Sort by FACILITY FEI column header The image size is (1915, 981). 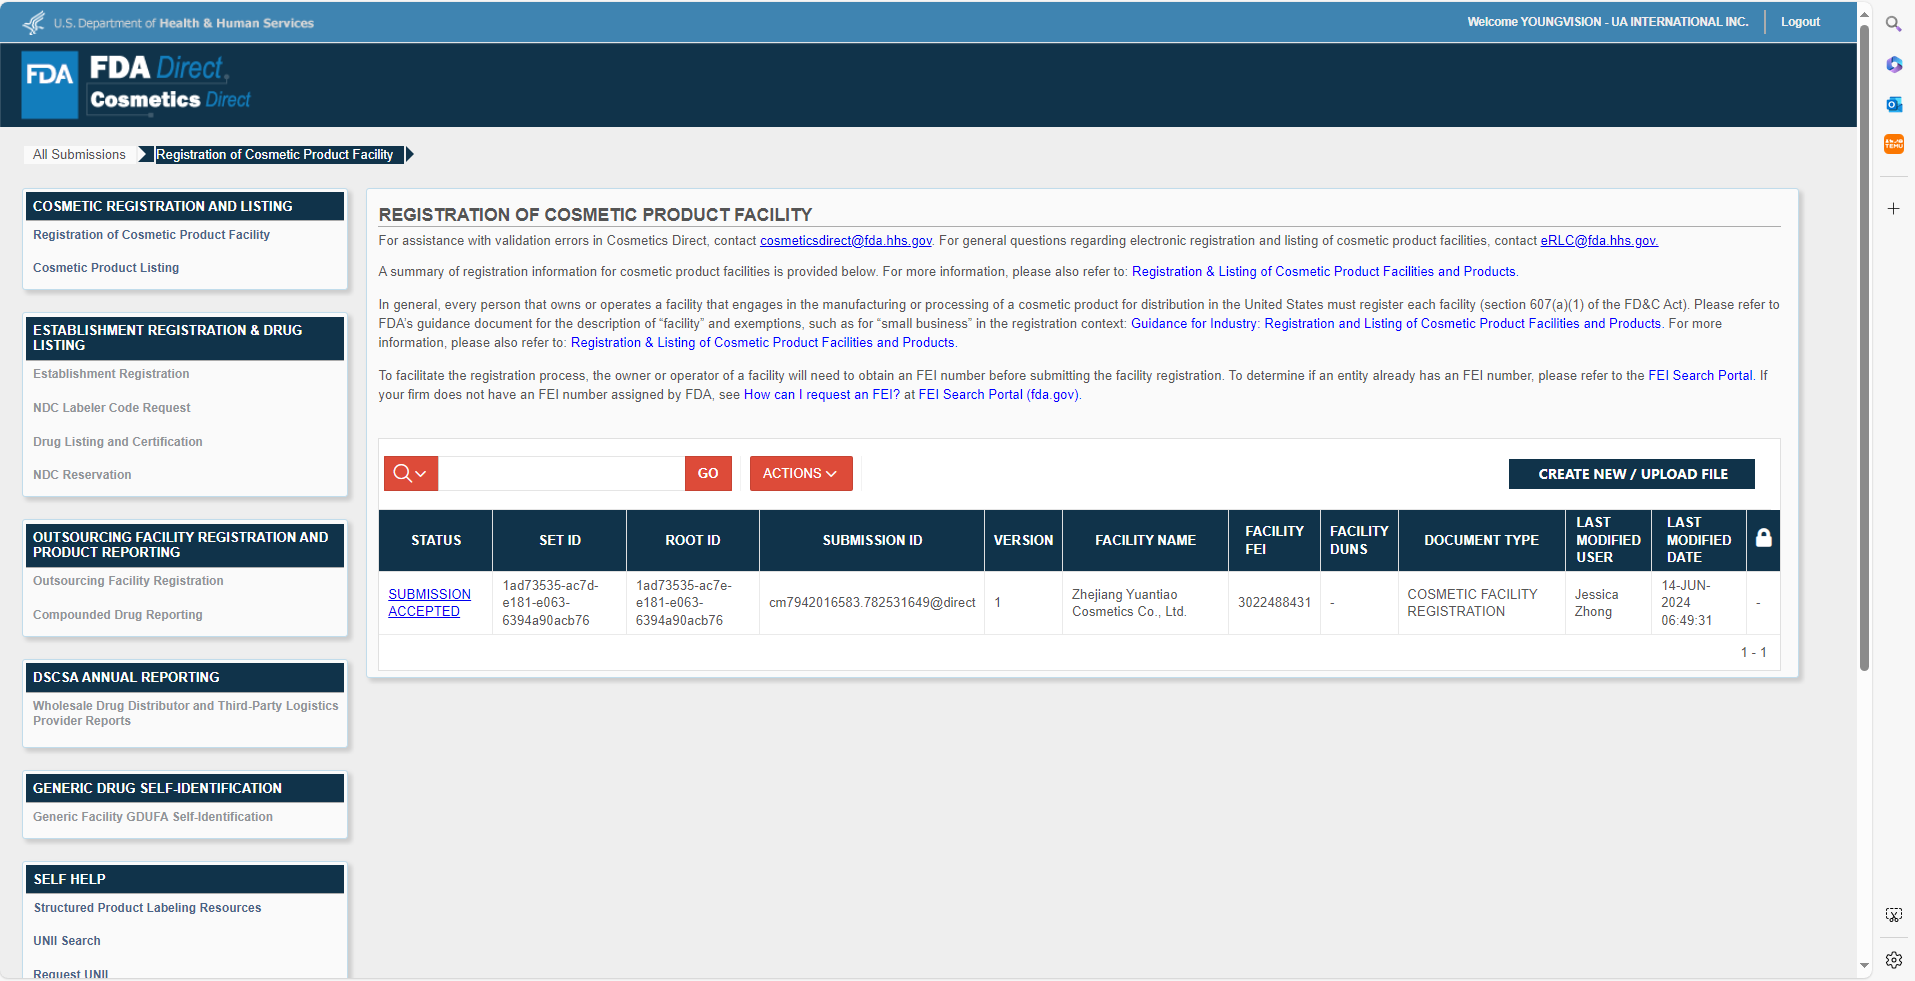[x=1274, y=541]
